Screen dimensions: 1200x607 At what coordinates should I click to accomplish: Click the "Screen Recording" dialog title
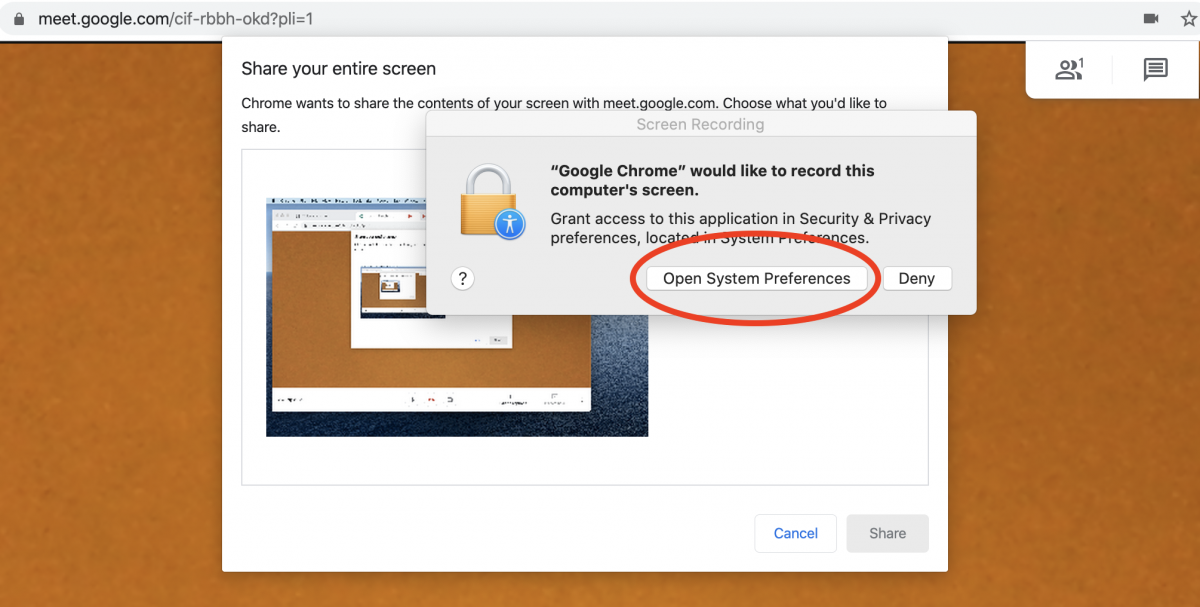coord(700,125)
